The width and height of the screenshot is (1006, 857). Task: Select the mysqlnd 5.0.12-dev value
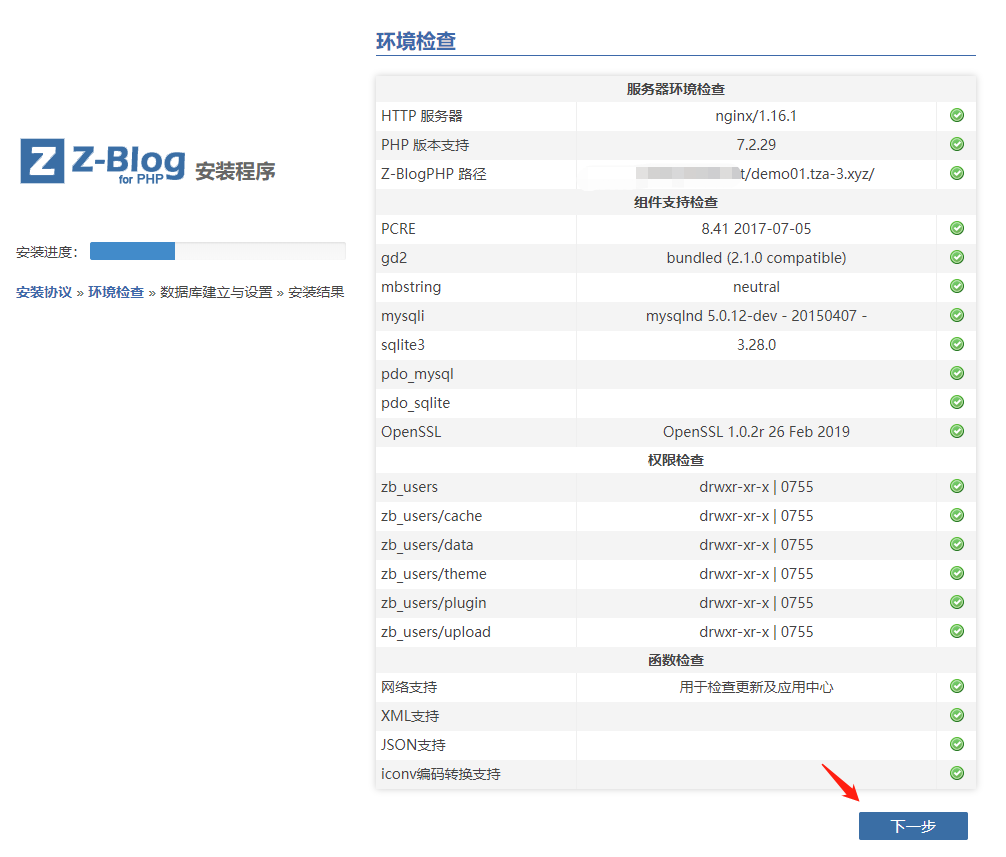click(756, 316)
